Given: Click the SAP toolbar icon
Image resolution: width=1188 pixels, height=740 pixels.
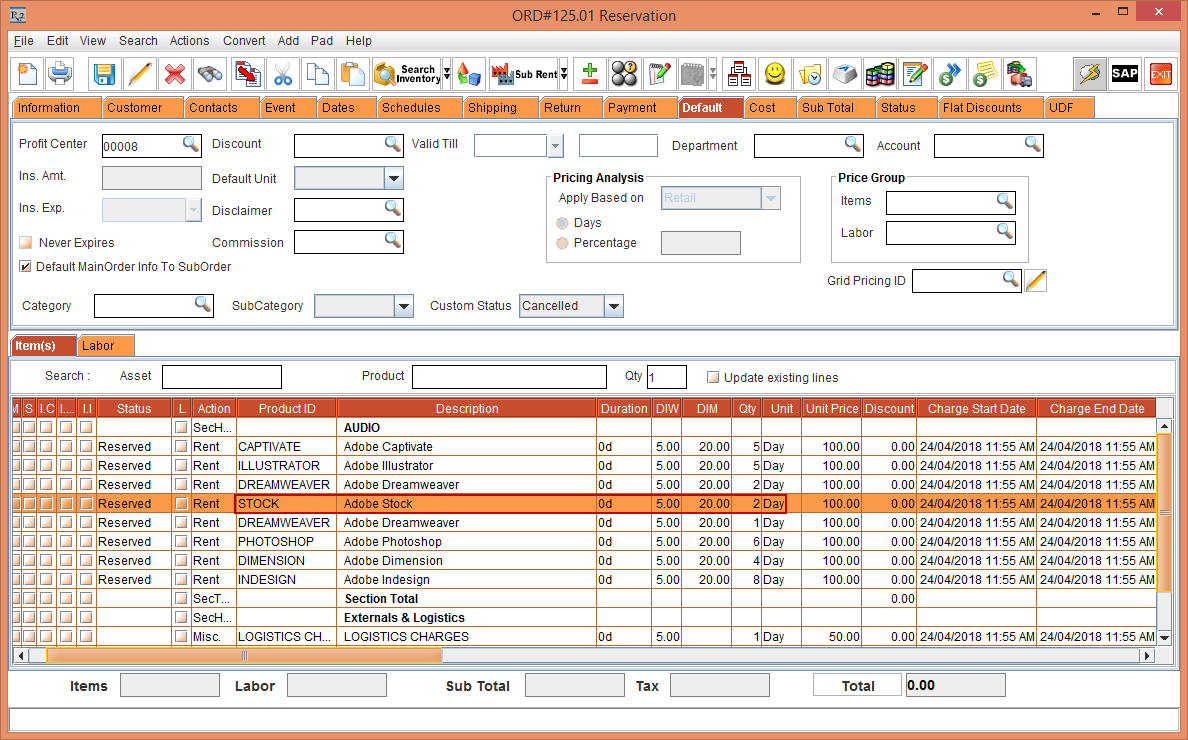Looking at the screenshot, I should [1125, 74].
